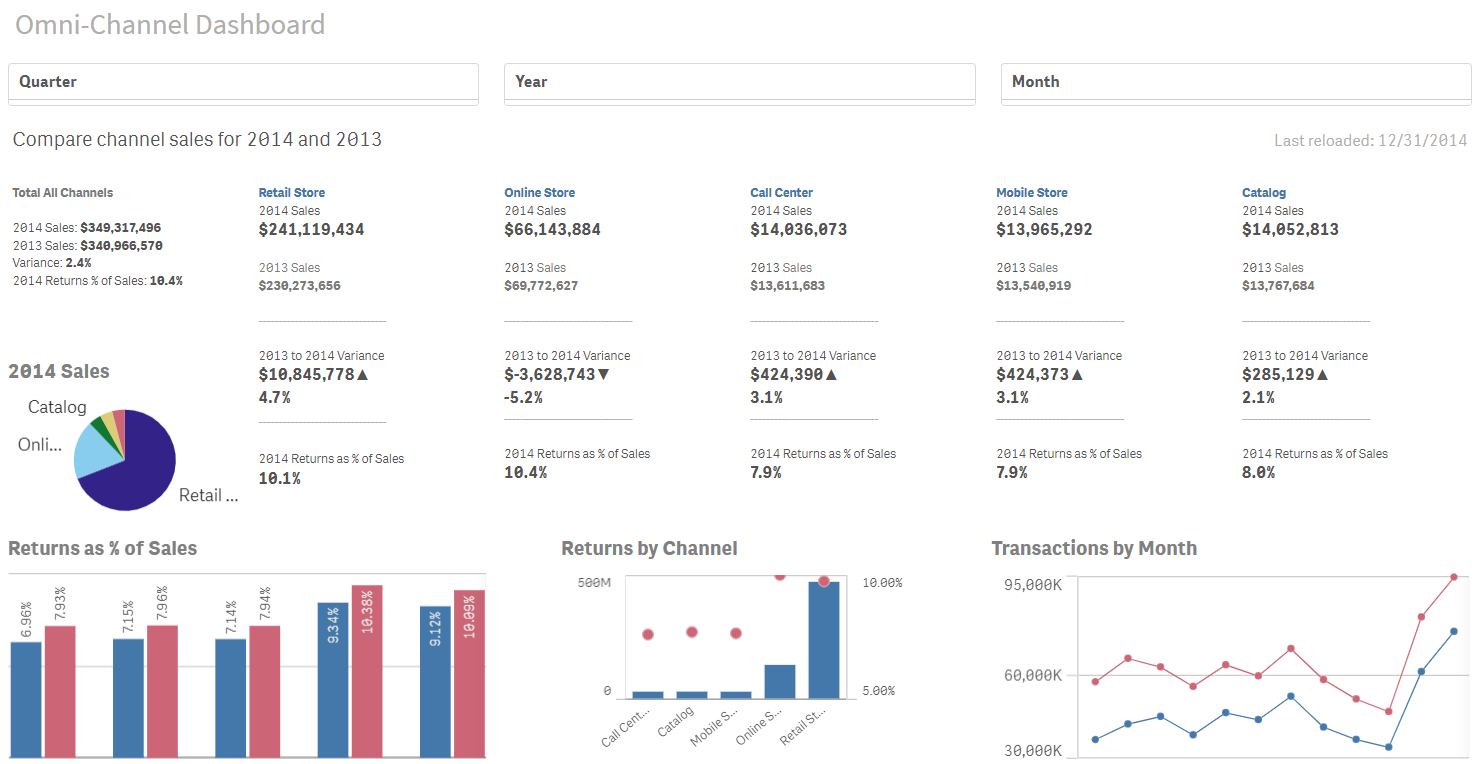
Task: Click the Mobile Store heading link
Action: (x=1031, y=193)
